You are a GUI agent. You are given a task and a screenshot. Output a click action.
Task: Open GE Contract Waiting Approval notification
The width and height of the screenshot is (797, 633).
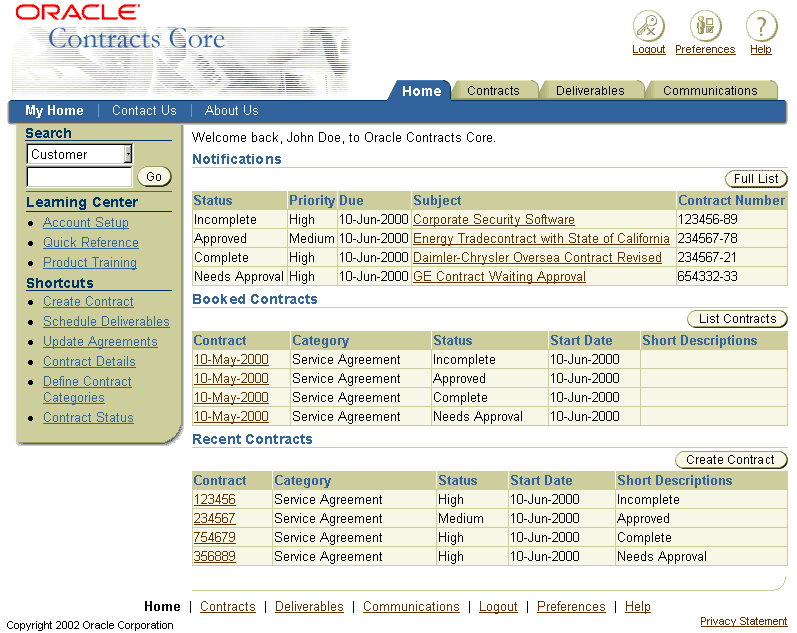click(x=499, y=277)
